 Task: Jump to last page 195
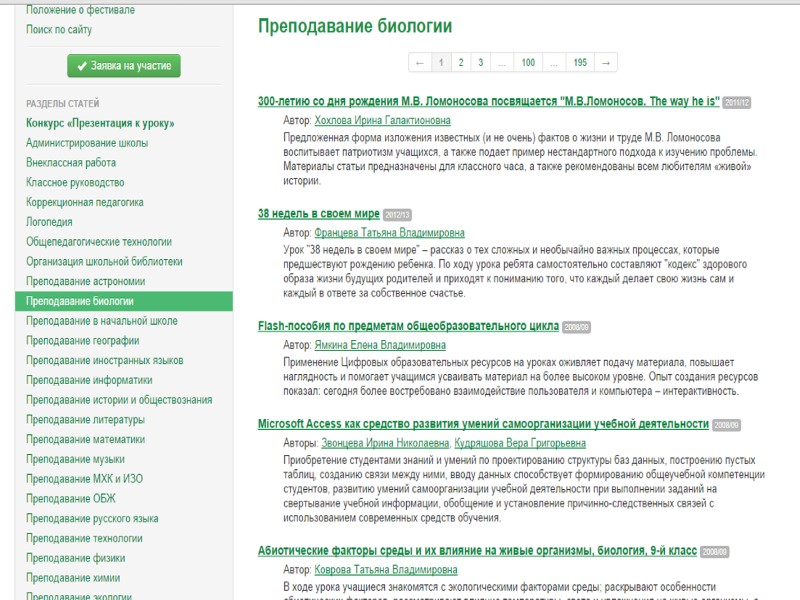580,62
